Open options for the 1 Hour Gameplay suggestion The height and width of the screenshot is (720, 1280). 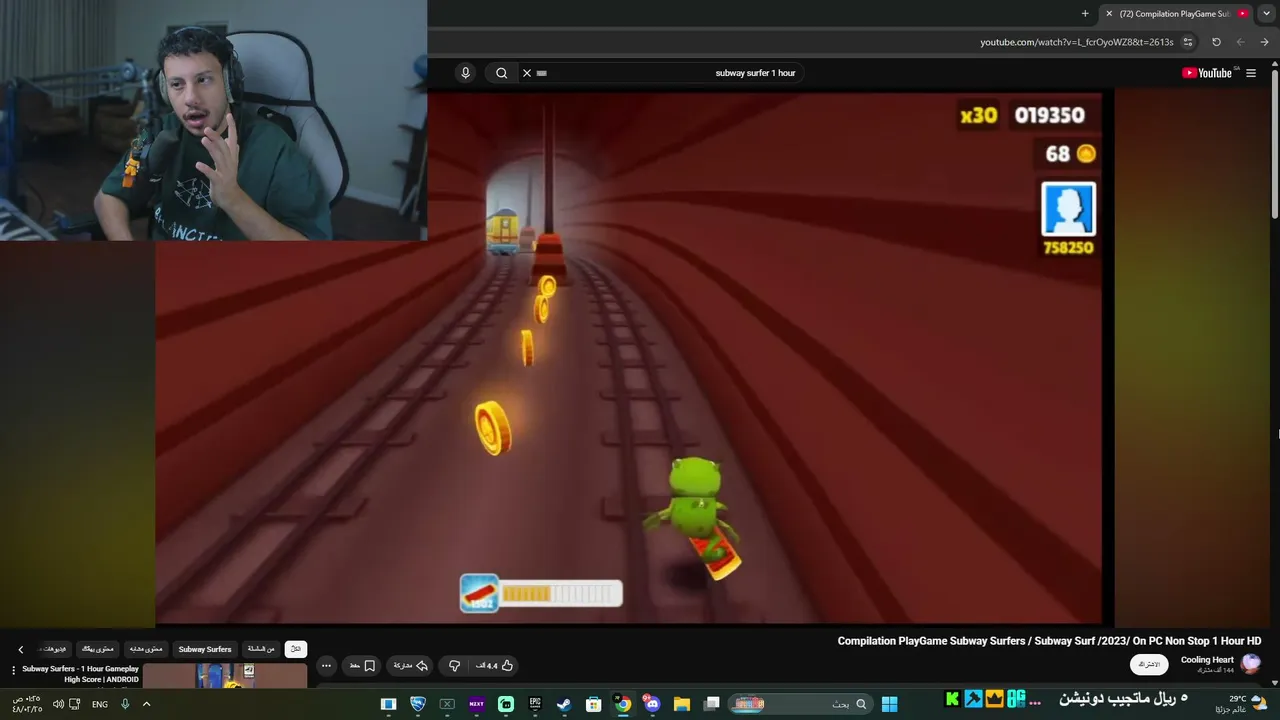pyautogui.click(x=13, y=670)
